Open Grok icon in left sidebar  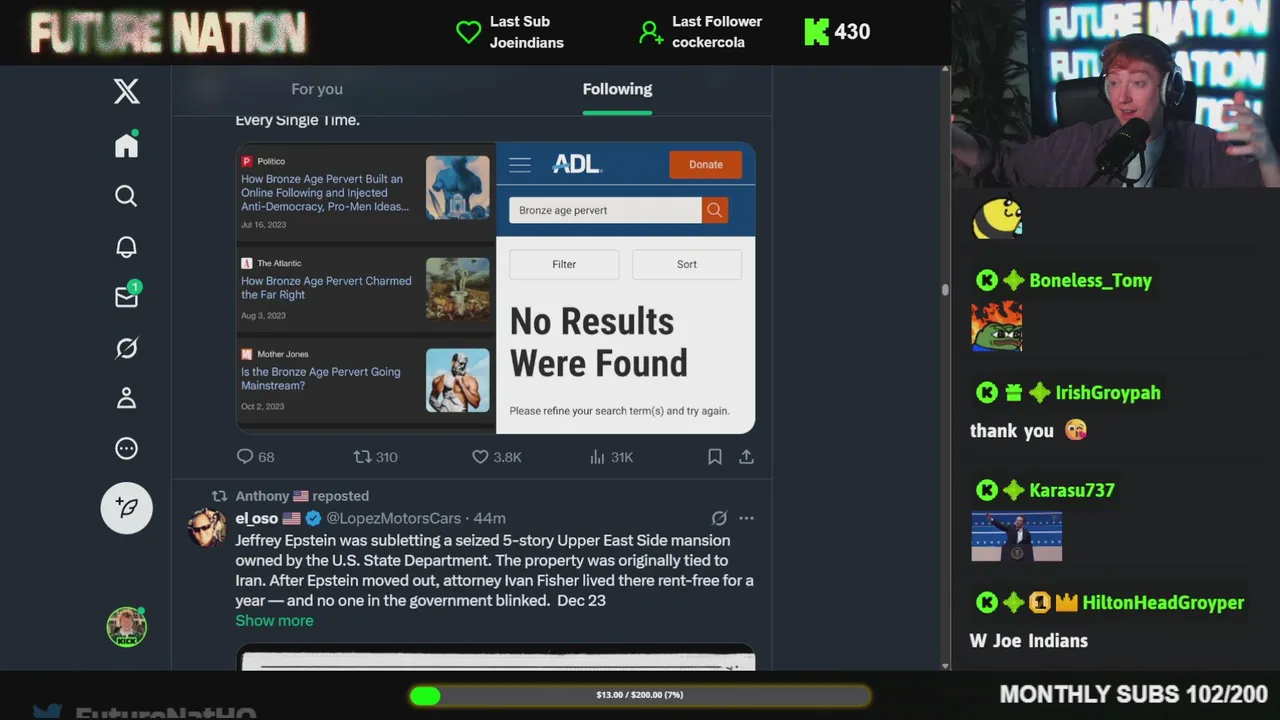point(126,348)
